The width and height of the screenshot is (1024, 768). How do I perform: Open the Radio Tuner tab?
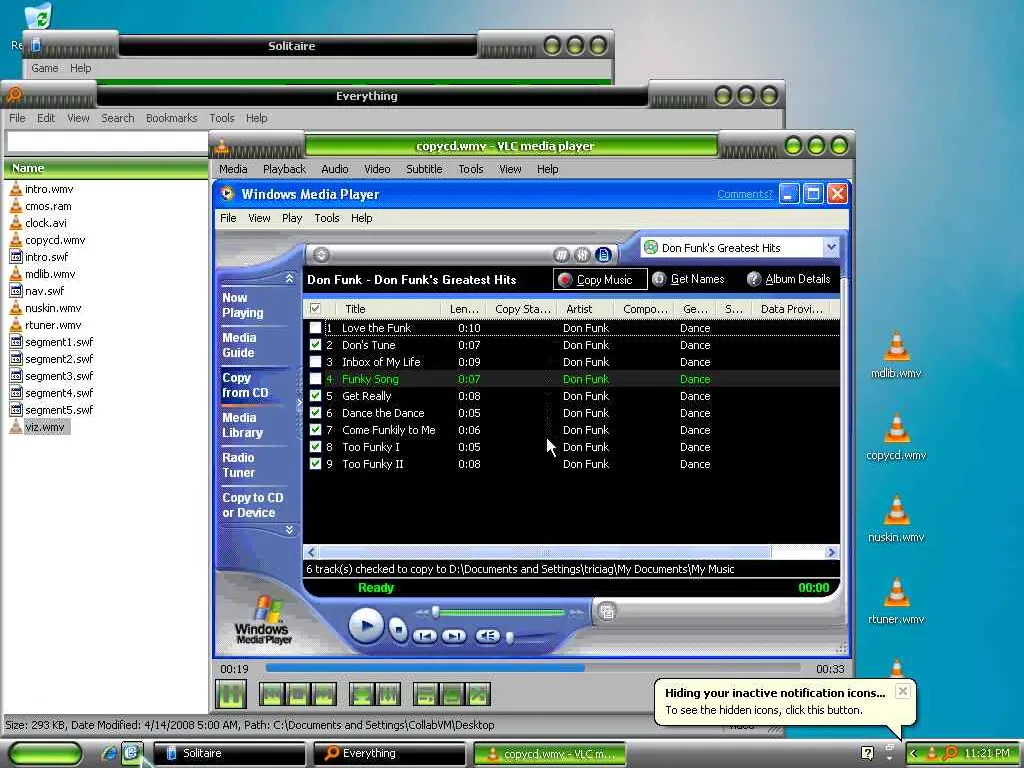pyautogui.click(x=238, y=465)
